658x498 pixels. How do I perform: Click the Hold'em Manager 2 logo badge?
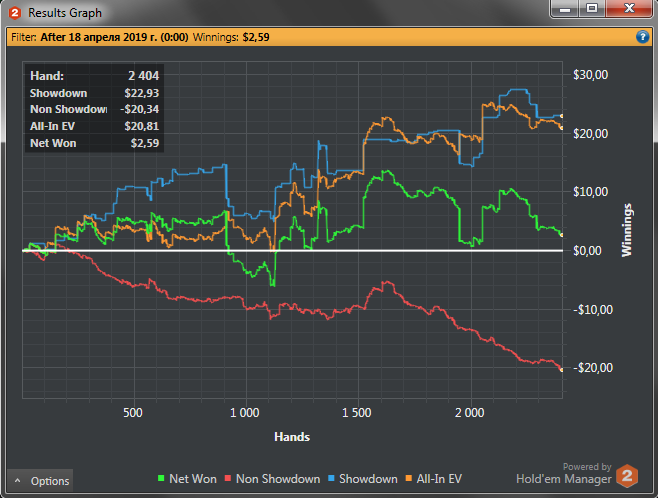pyautogui.click(x=627, y=476)
